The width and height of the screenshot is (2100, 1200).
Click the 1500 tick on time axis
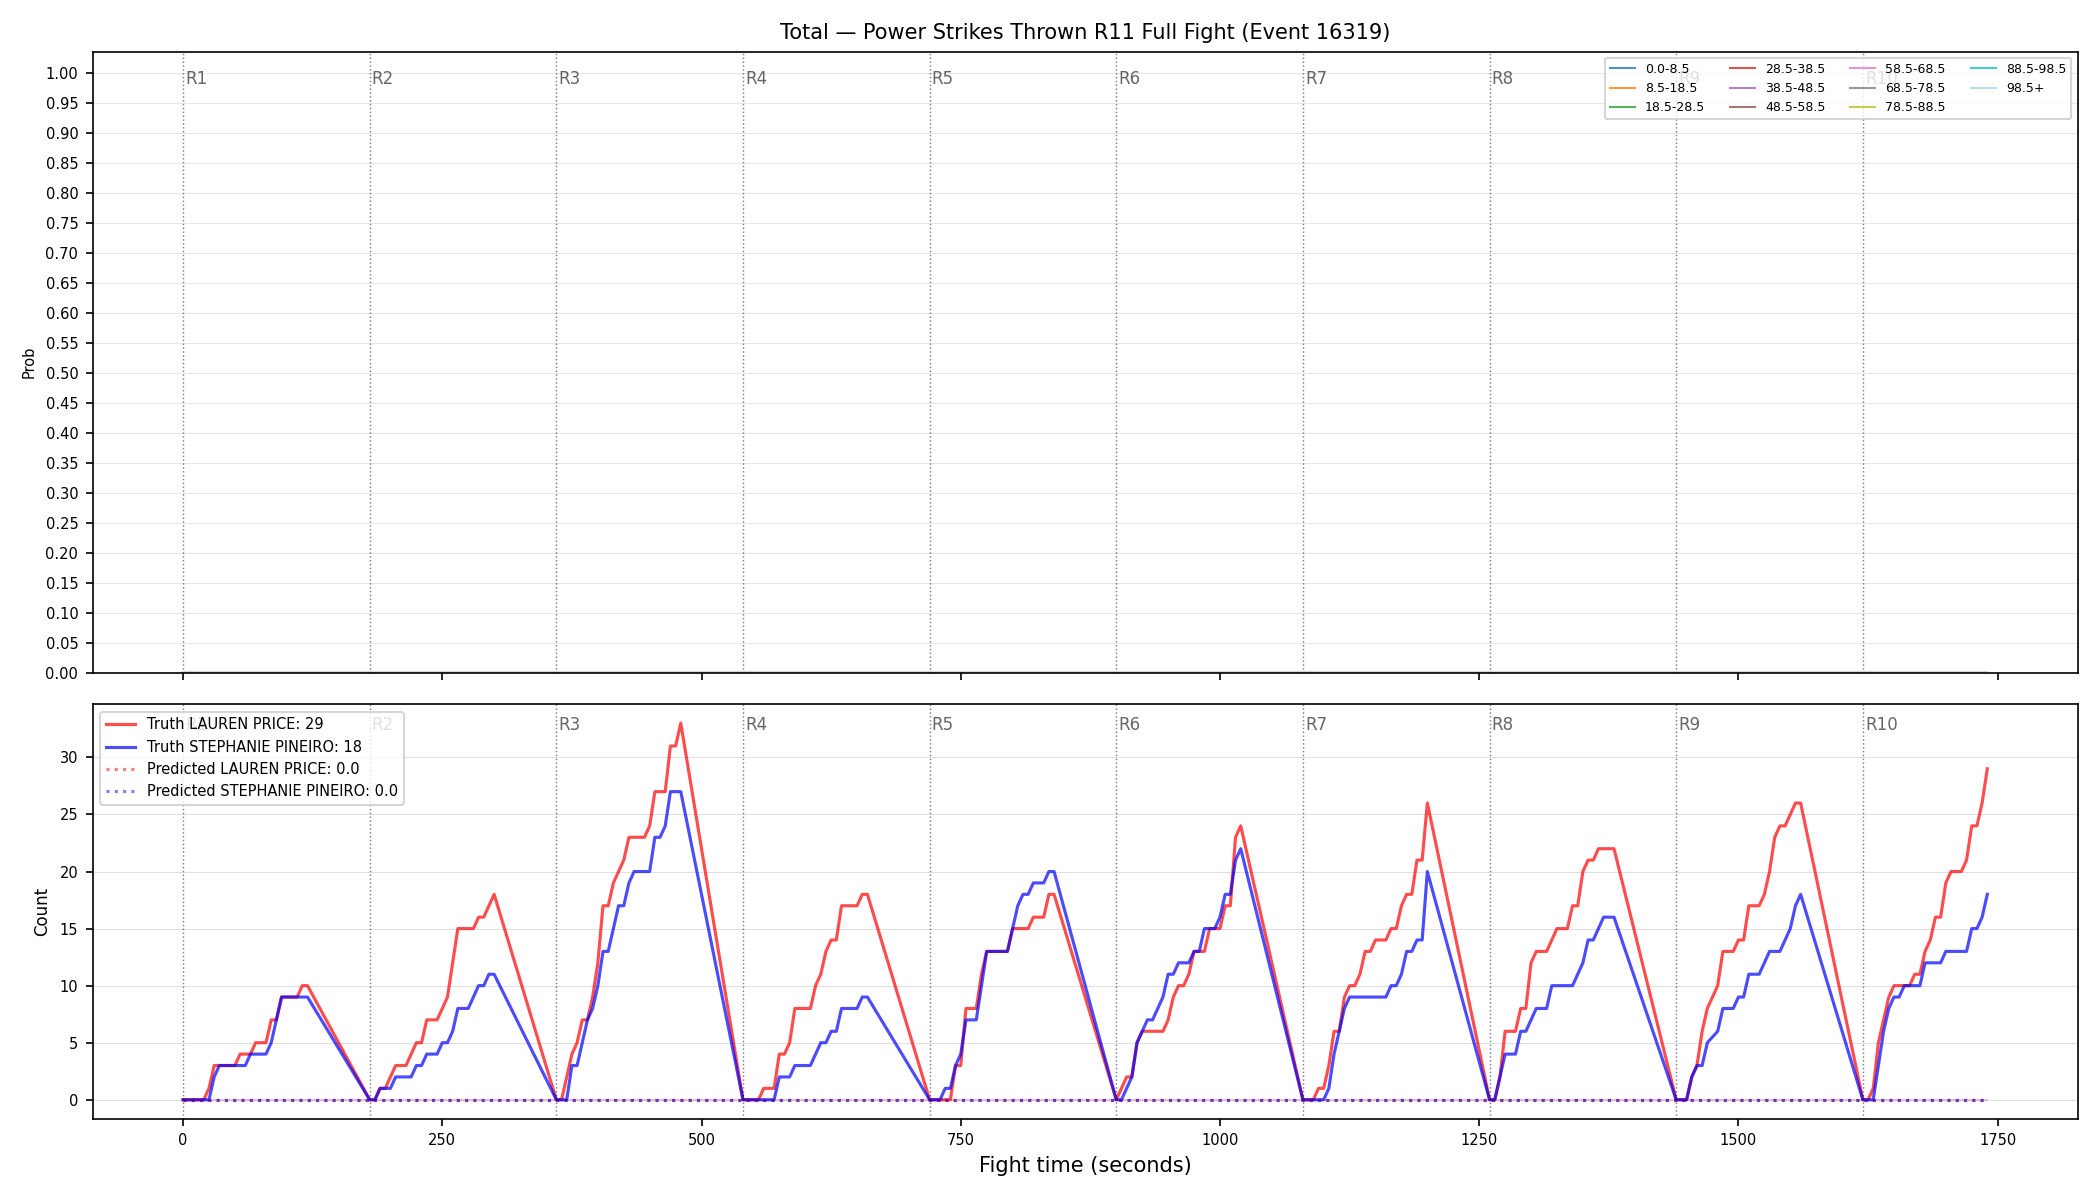click(x=1738, y=1138)
